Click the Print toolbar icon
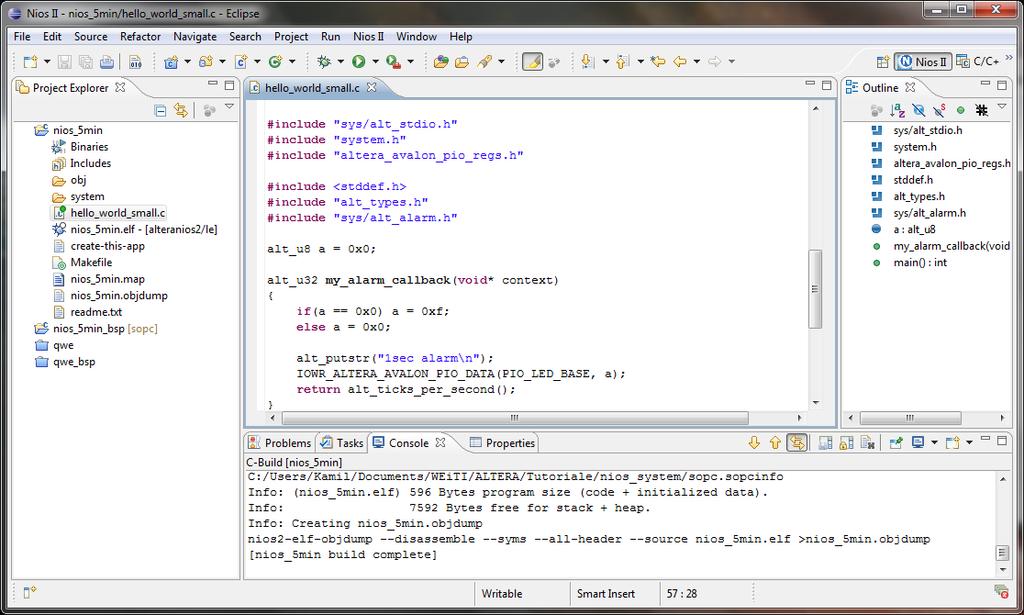1024x615 pixels. tap(106, 61)
